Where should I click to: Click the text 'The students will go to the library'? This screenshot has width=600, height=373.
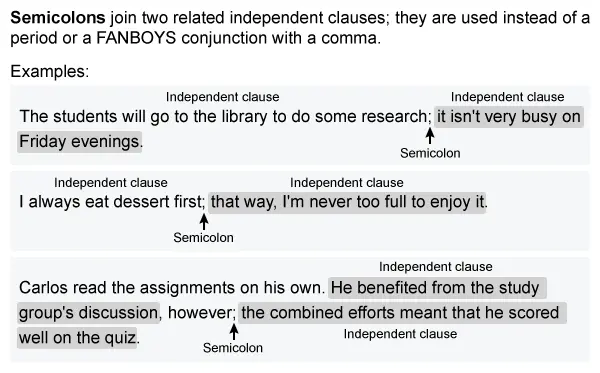[x=144, y=117]
